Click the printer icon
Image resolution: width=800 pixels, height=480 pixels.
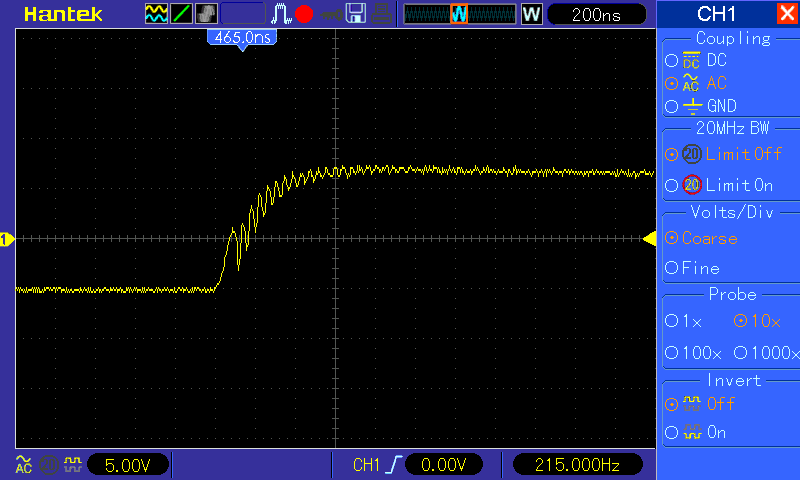pyautogui.click(x=381, y=14)
